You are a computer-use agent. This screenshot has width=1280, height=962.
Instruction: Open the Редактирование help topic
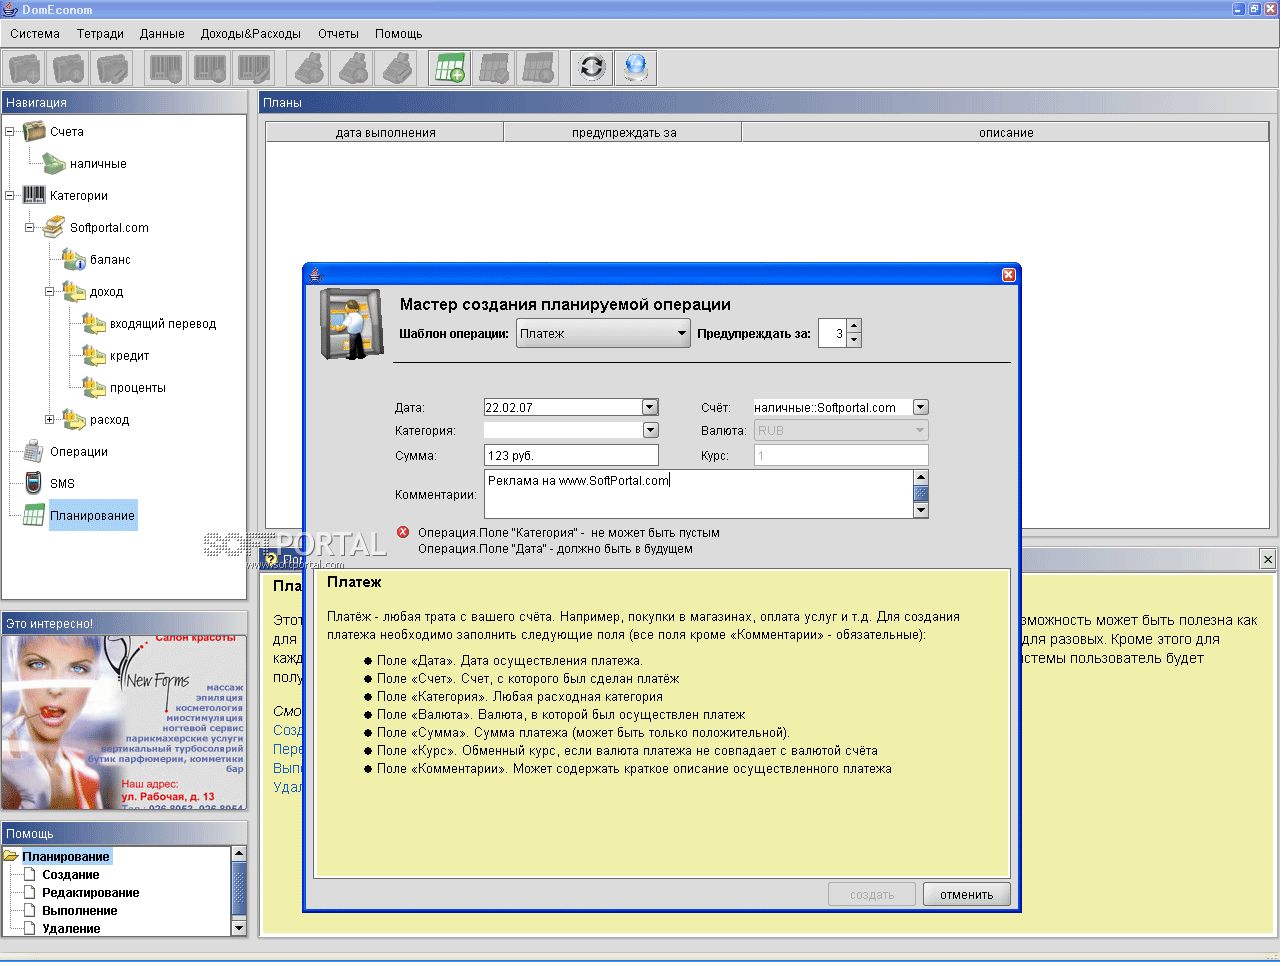91,892
